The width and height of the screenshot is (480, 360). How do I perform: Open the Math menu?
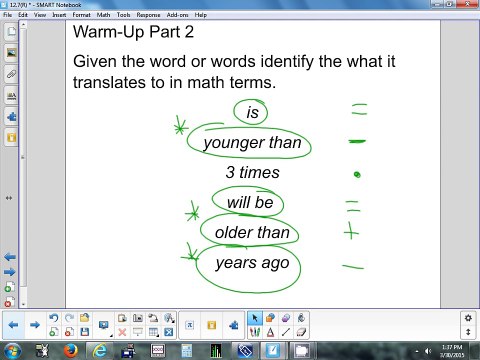(103, 15)
